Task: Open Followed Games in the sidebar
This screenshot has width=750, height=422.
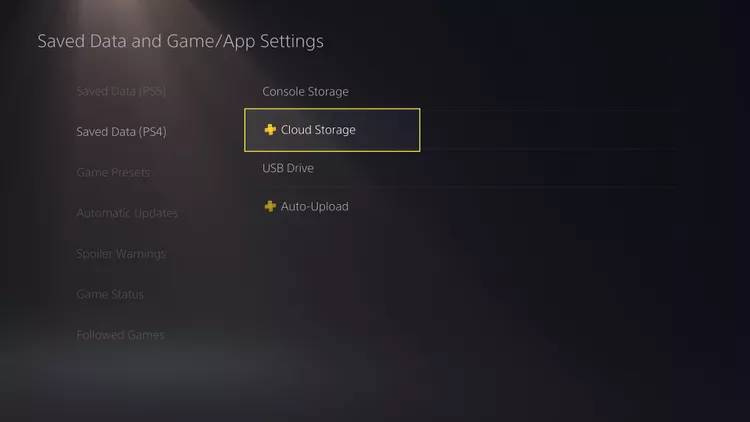Action: coord(121,335)
